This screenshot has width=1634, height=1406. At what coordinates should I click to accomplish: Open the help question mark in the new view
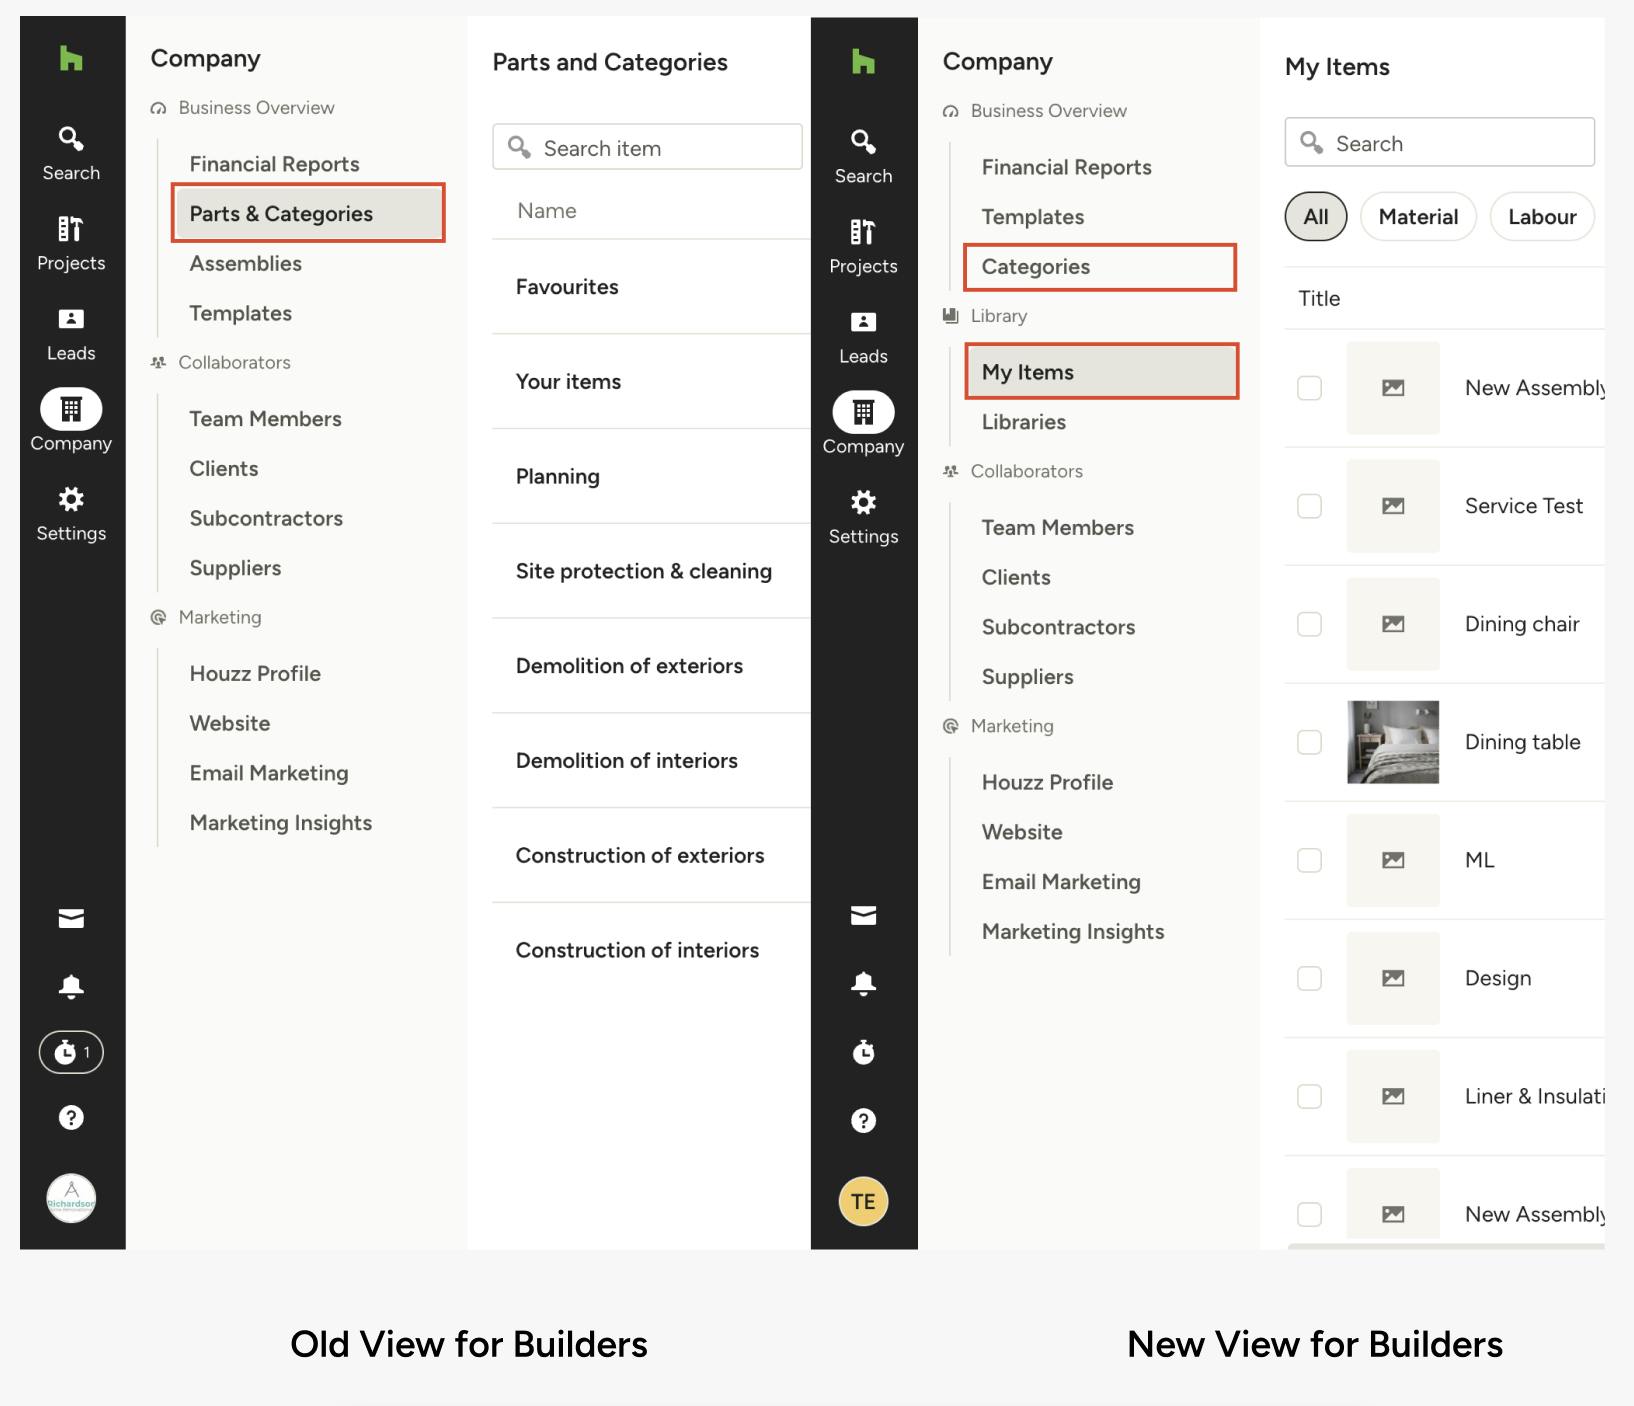pos(863,1120)
